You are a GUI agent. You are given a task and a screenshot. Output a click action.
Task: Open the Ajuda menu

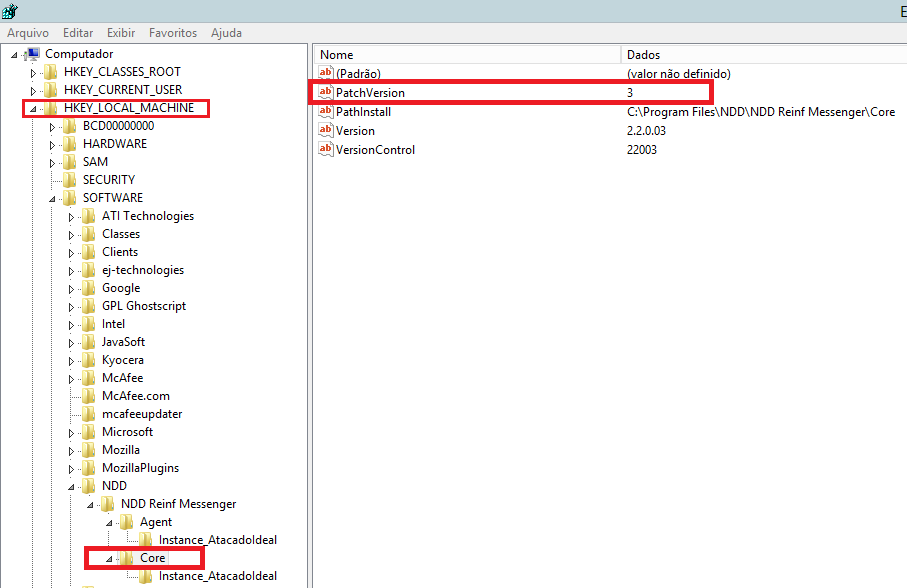click(x=226, y=33)
